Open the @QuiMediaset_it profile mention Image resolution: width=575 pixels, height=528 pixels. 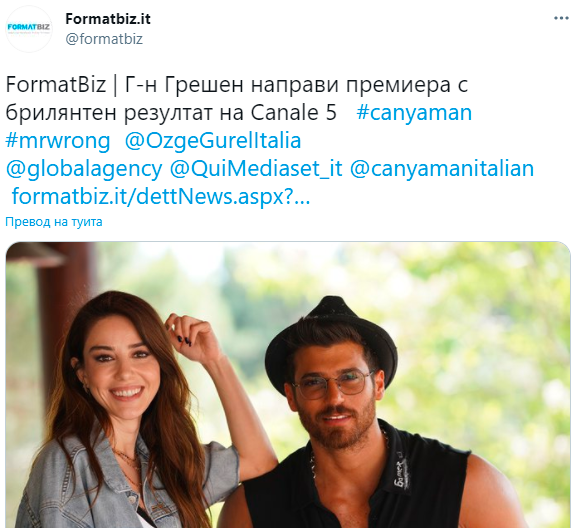(x=256, y=169)
